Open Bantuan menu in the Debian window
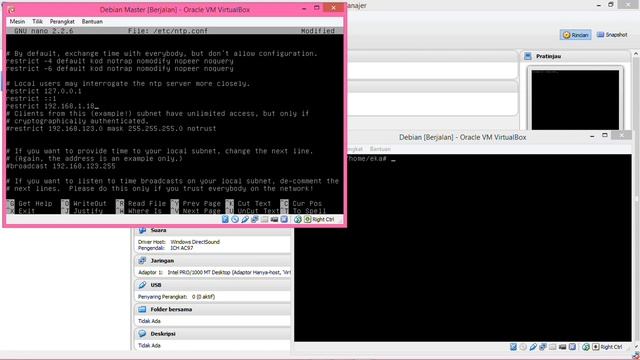Screen dimensions: 640x360 380,149
